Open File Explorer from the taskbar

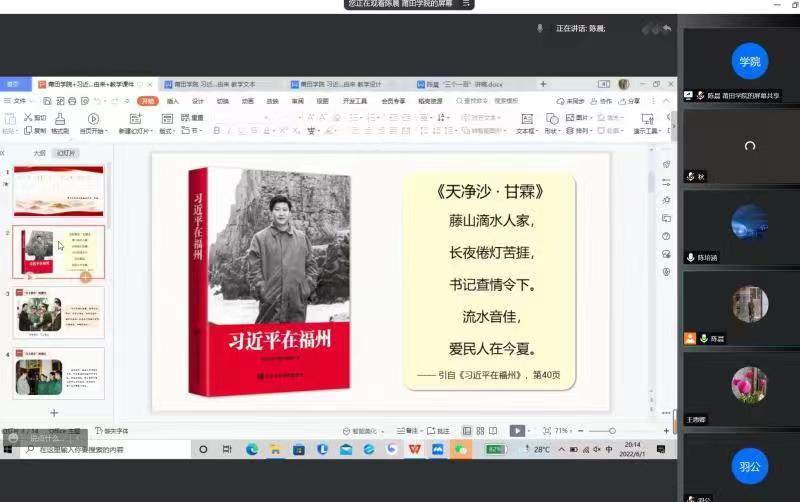276,449
